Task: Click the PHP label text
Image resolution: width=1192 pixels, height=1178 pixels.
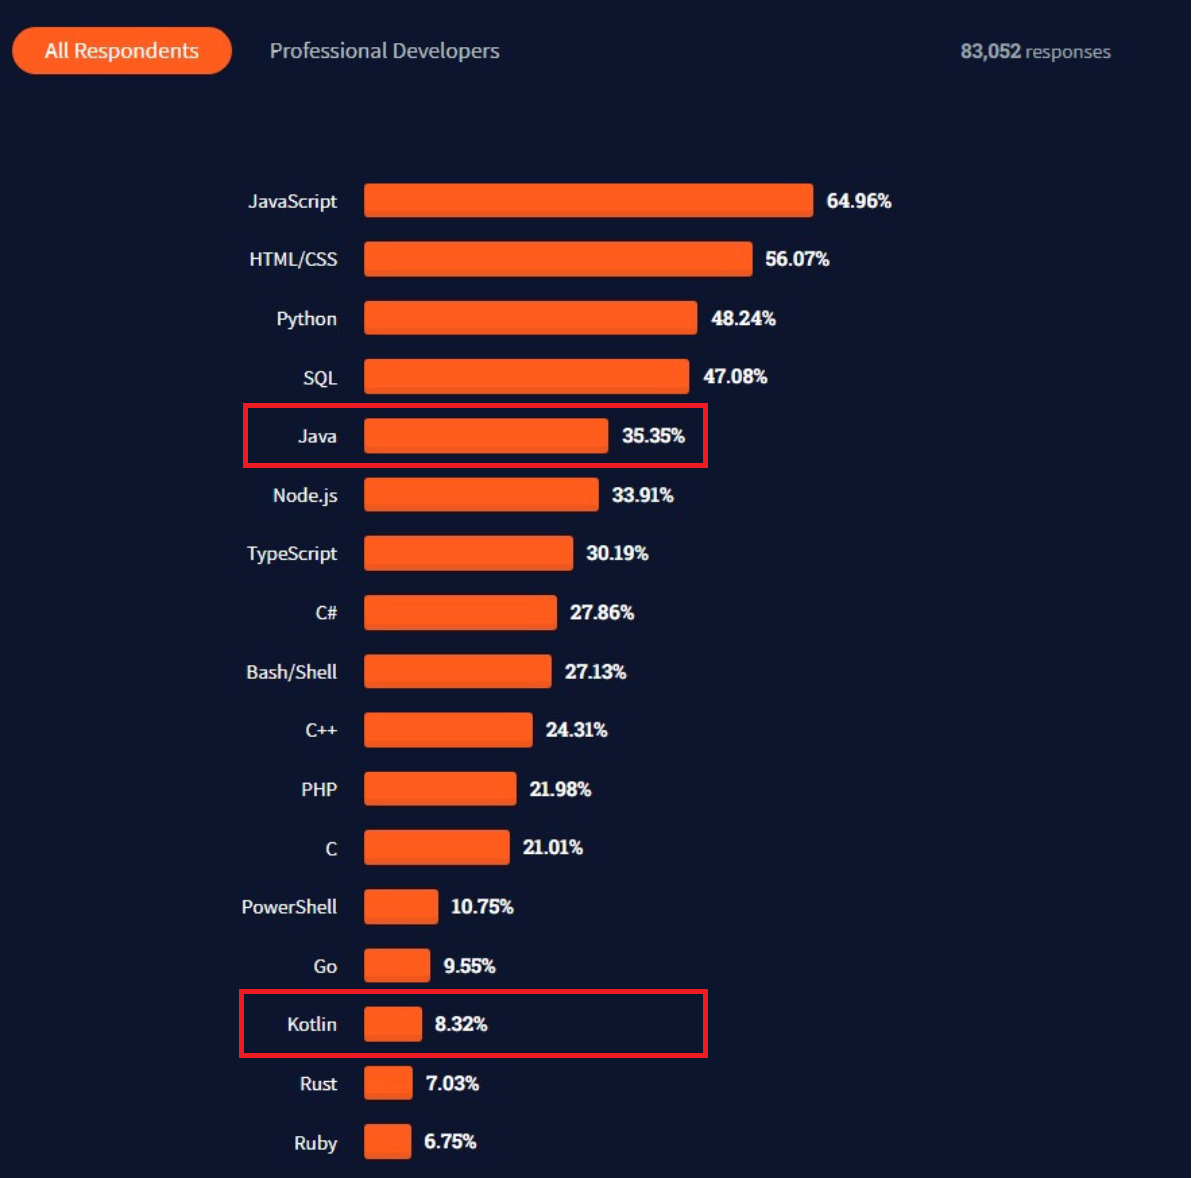Action: click(x=319, y=790)
